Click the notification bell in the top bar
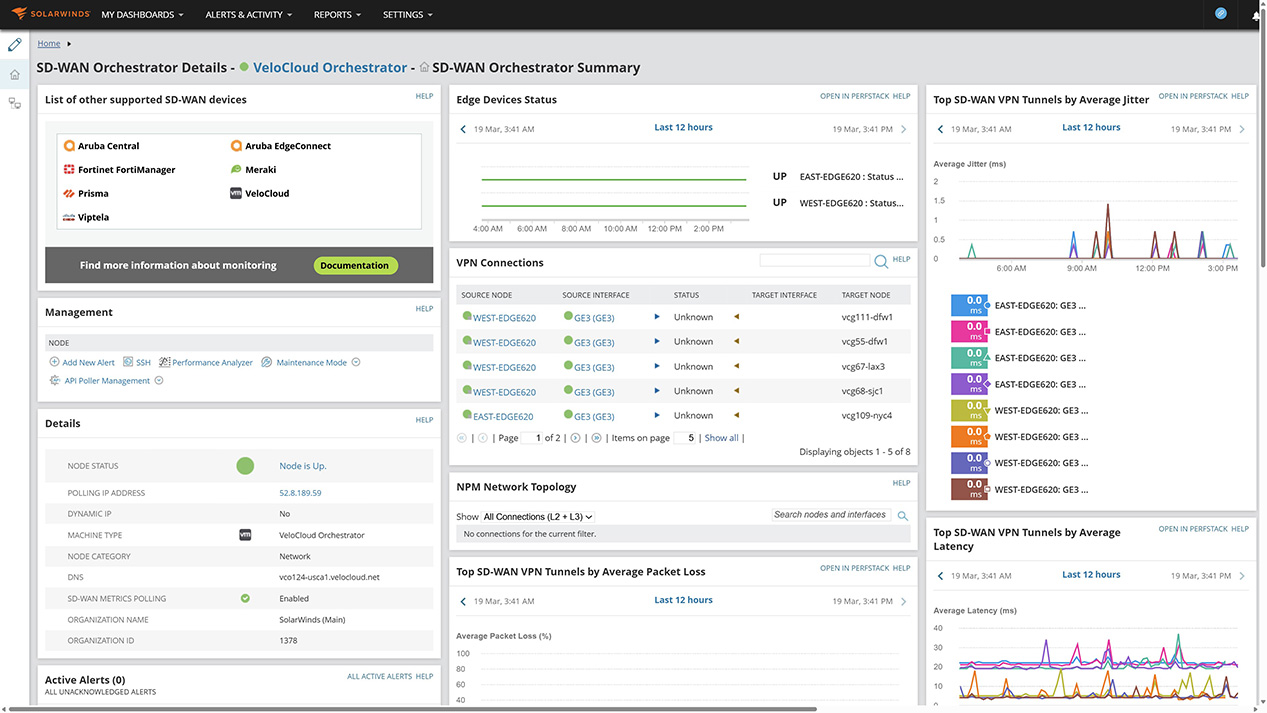Image resolution: width=1267 pixels, height=713 pixels. 1255,17
